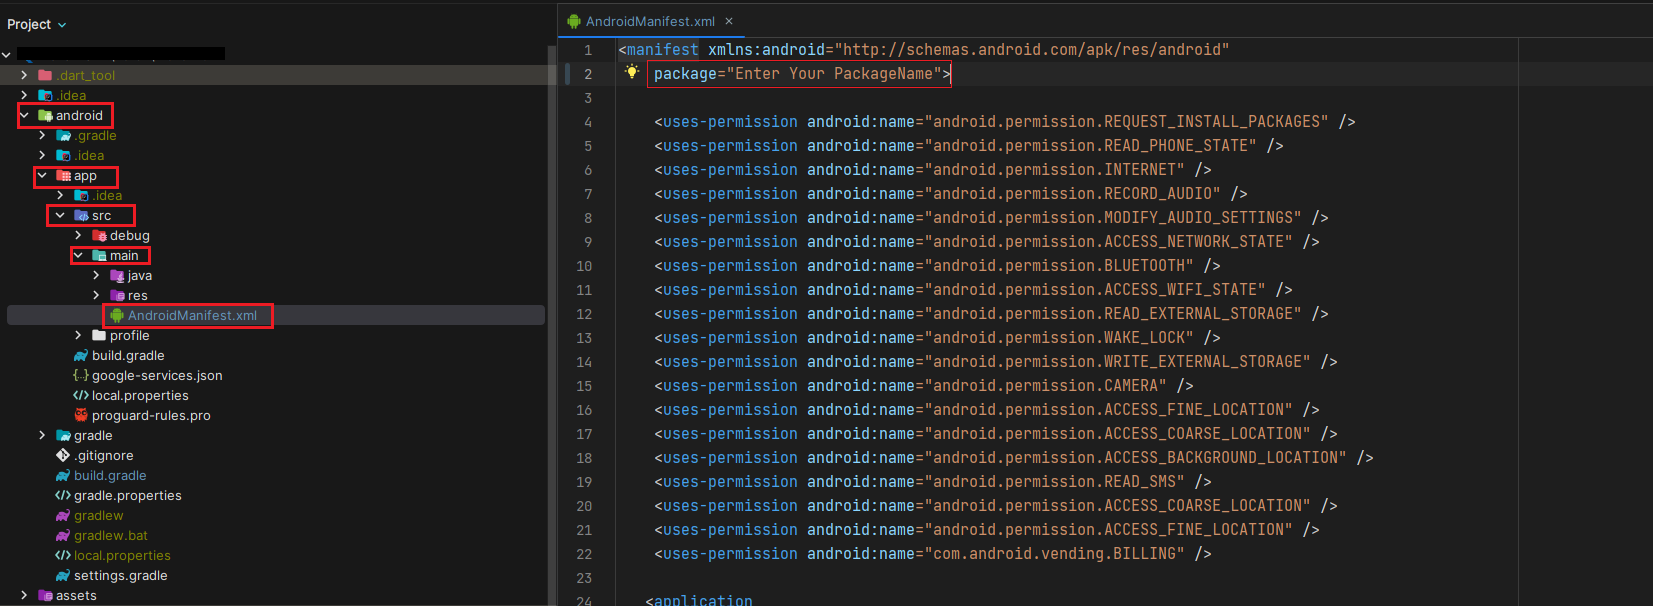Collapse the main folder
The image size is (1653, 606).
(x=79, y=255)
